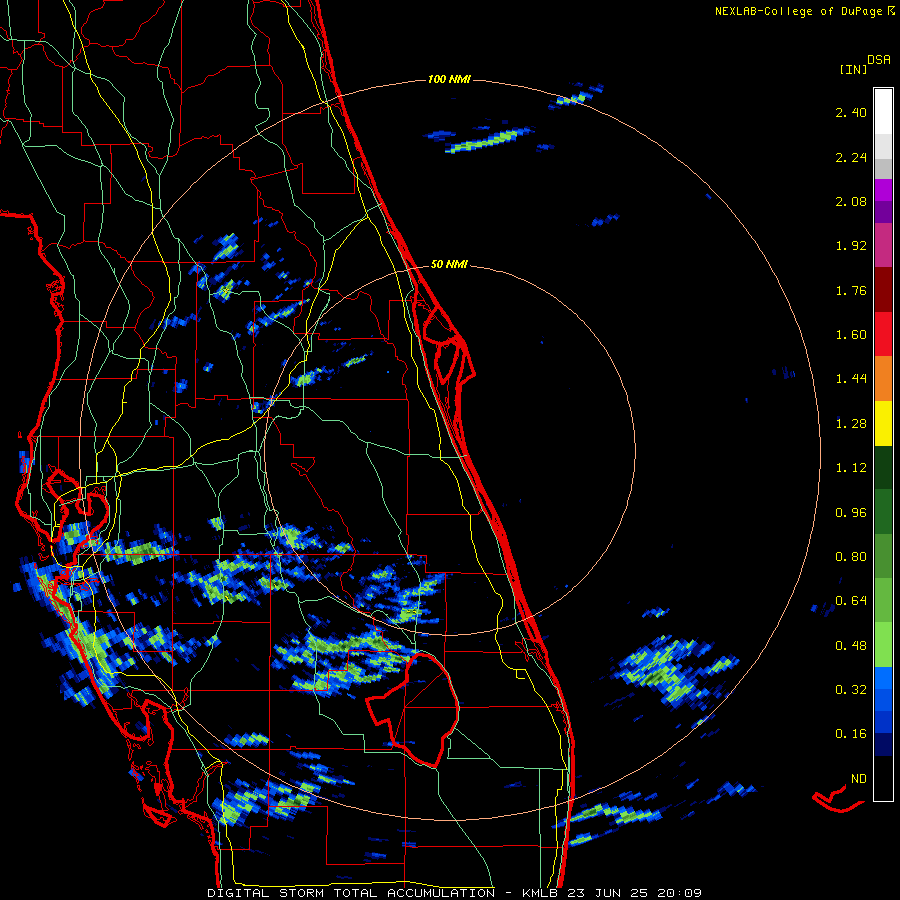
Task: Select the 0.32 legend value
Action: pos(851,690)
